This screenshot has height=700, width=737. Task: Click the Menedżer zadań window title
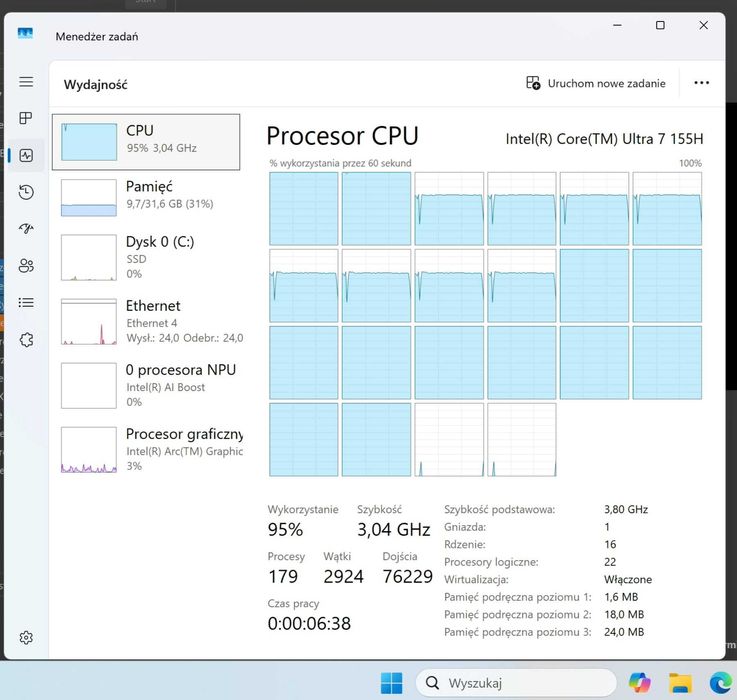pyautogui.click(x=97, y=37)
